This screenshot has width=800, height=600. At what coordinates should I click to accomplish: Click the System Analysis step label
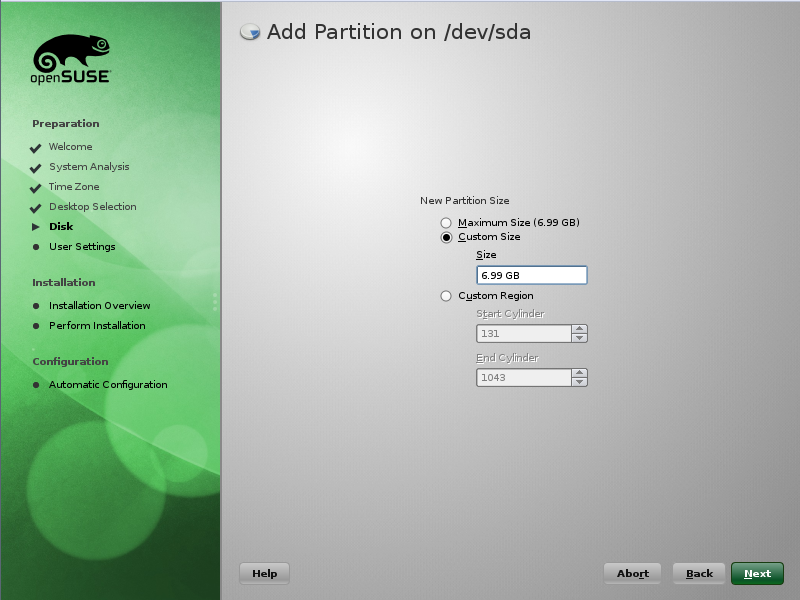[x=89, y=167]
